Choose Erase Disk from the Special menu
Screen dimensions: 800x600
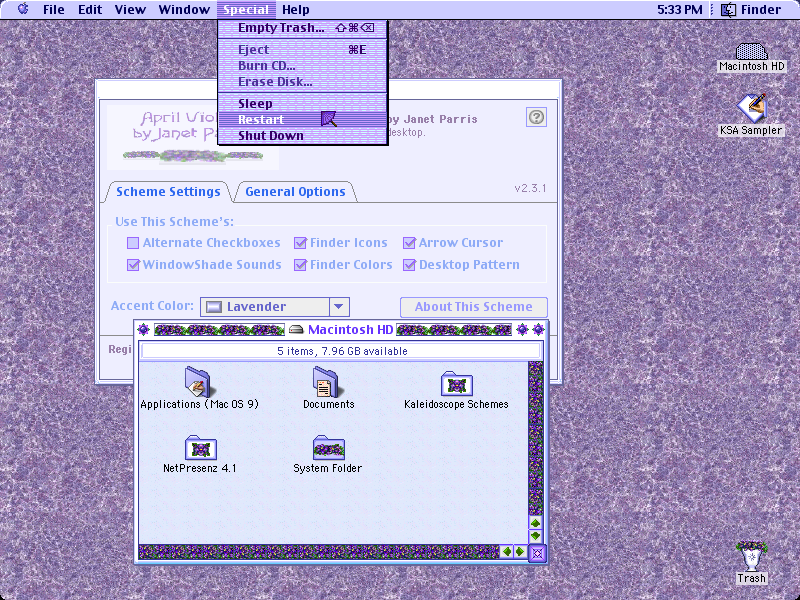pyautogui.click(x=303, y=81)
